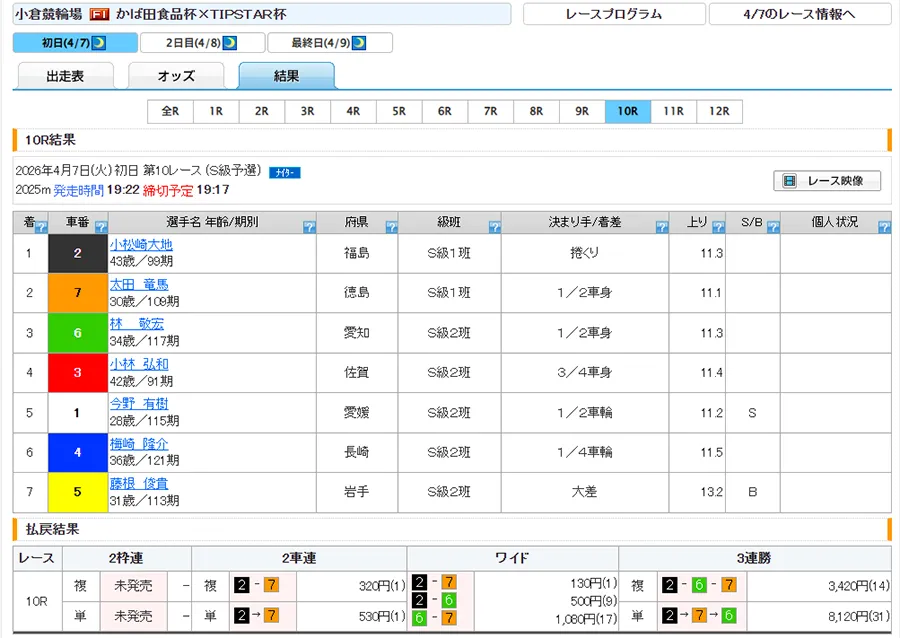This screenshot has width=900, height=638.
Task: Open help icon for 選手名 年齢/期別 column
Action: [x=308, y=228]
